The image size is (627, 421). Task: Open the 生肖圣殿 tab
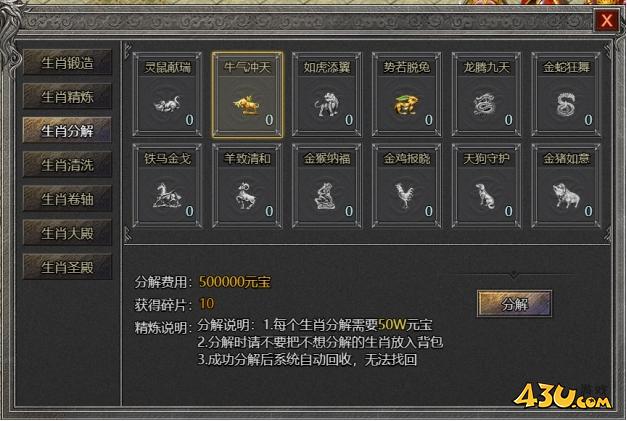coord(67,267)
